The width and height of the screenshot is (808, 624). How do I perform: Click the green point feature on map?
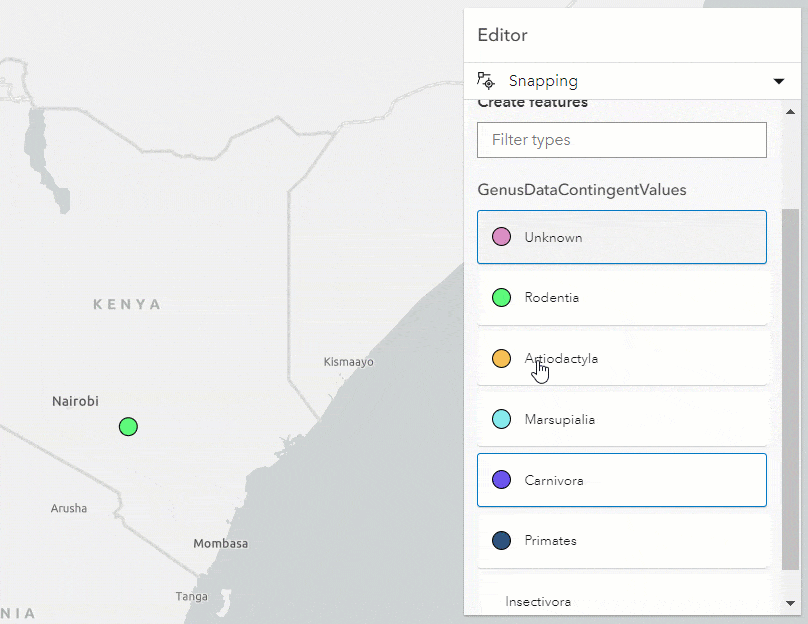[128, 427]
